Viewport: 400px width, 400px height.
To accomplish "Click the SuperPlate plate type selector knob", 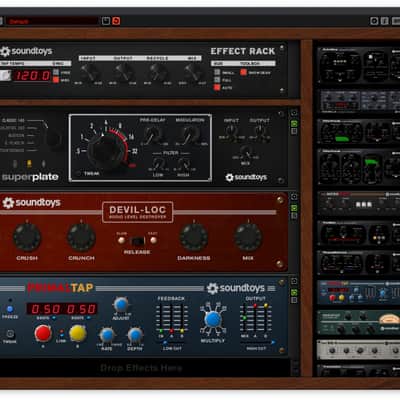I will pos(53,139).
